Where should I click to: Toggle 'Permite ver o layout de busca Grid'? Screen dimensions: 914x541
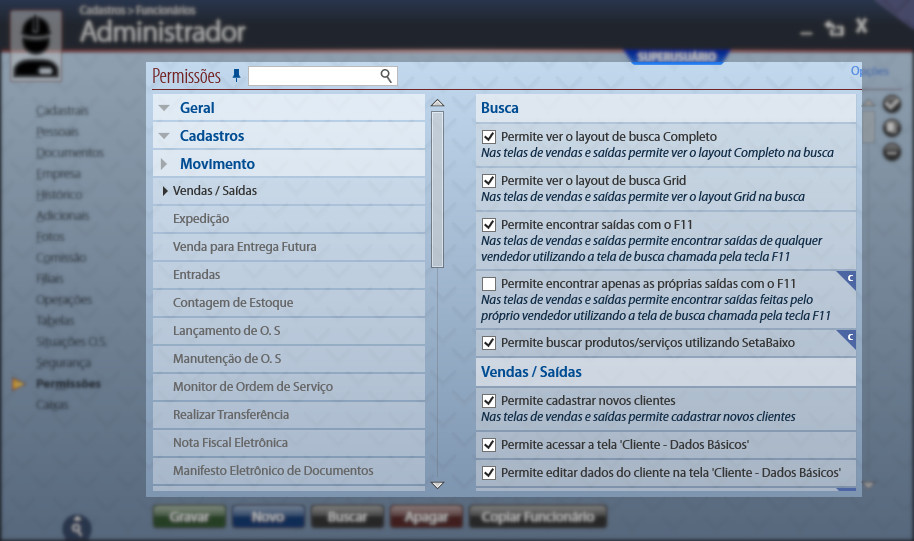489,181
